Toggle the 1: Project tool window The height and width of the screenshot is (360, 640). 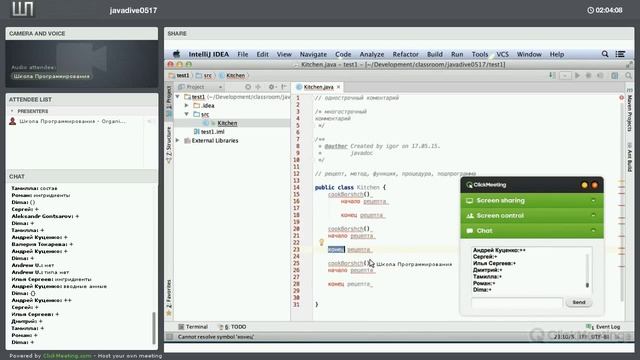tap(169, 101)
